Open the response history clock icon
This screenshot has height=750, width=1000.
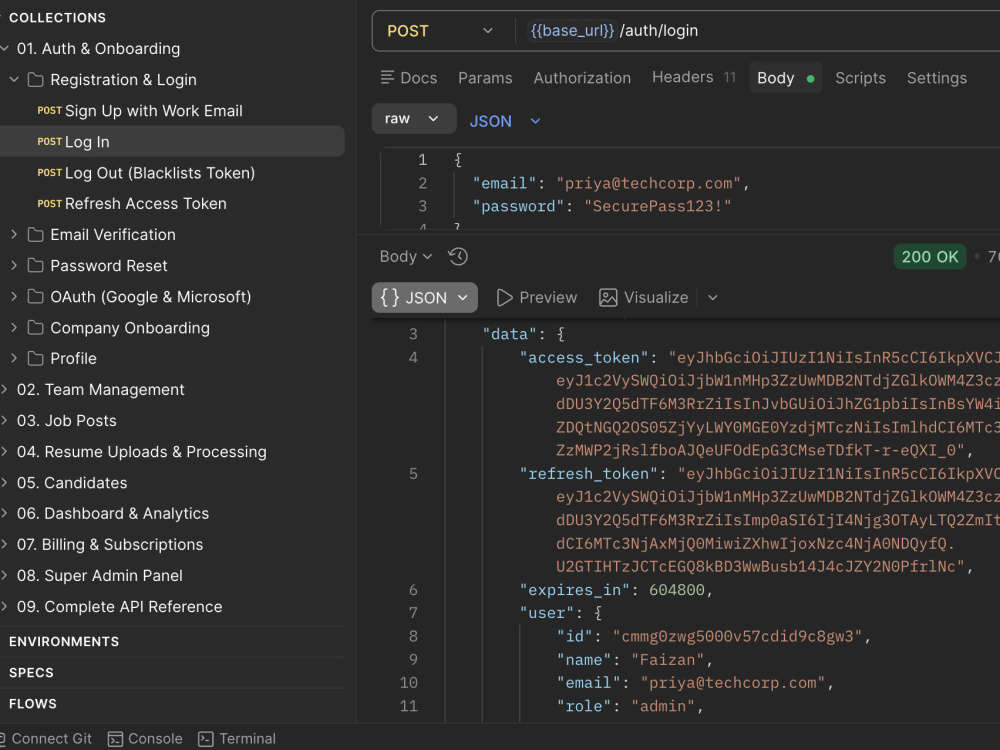458,256
